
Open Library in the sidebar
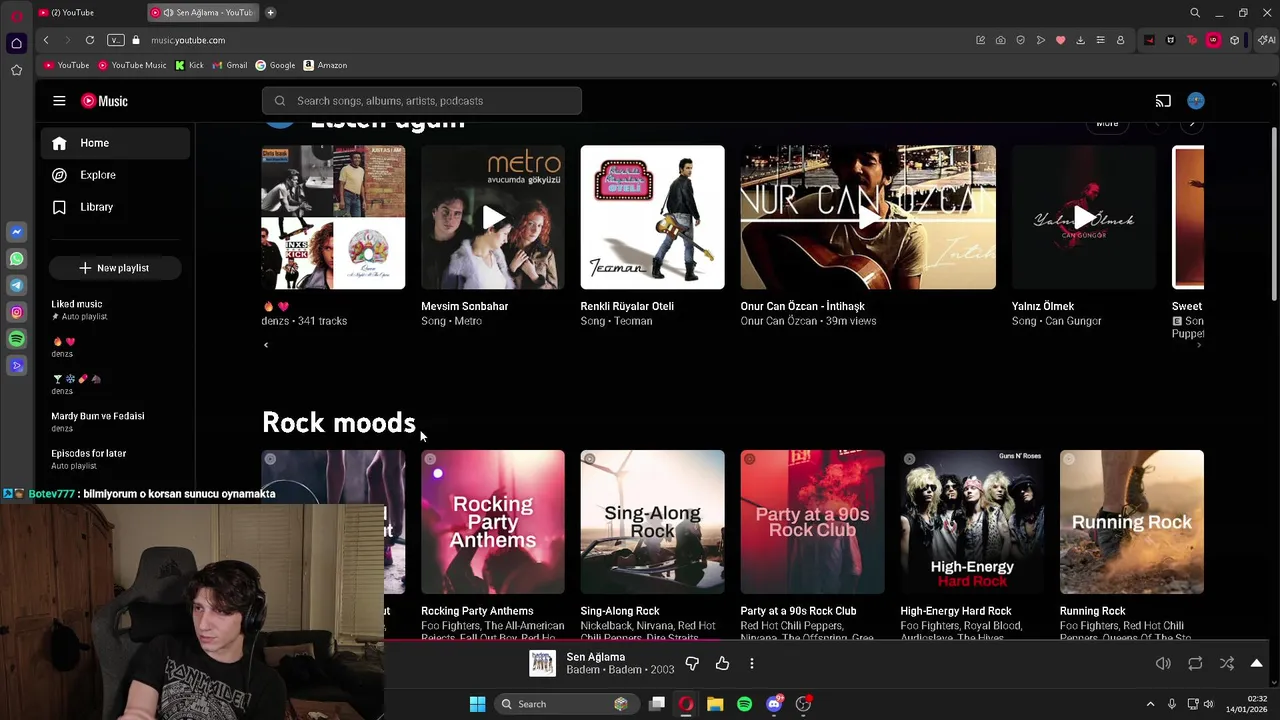tap(115, 207)
